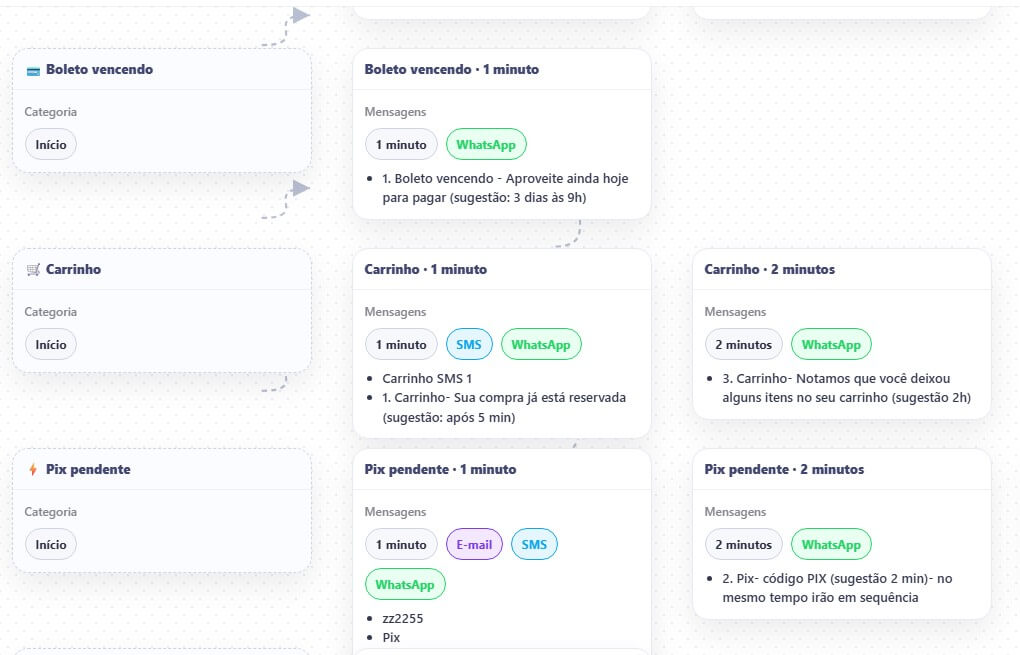Click SMS tag in Pix pendente 1 minuto
Viewport: 1020px width, 655px height.
[534, 545]
